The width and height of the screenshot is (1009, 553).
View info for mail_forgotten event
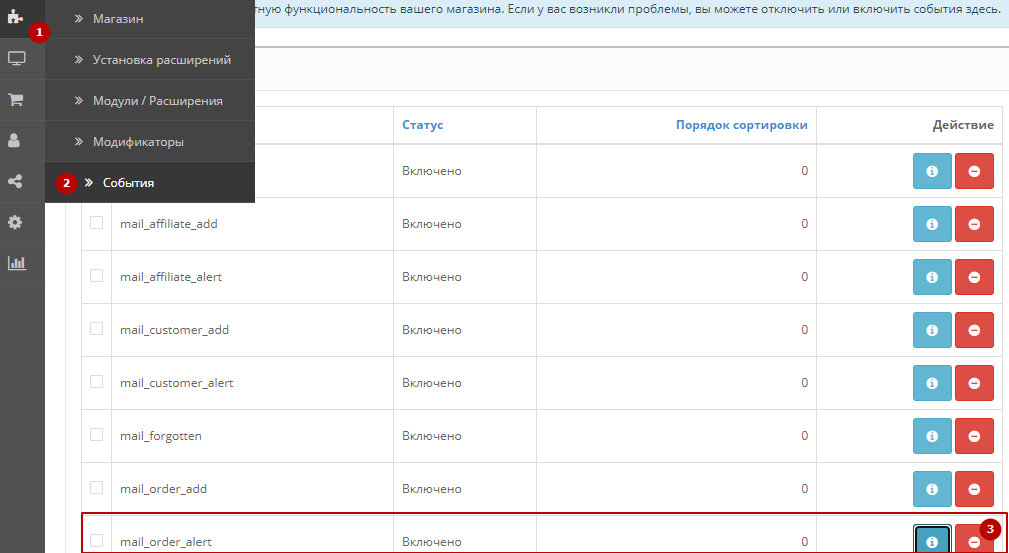point(932,436)
